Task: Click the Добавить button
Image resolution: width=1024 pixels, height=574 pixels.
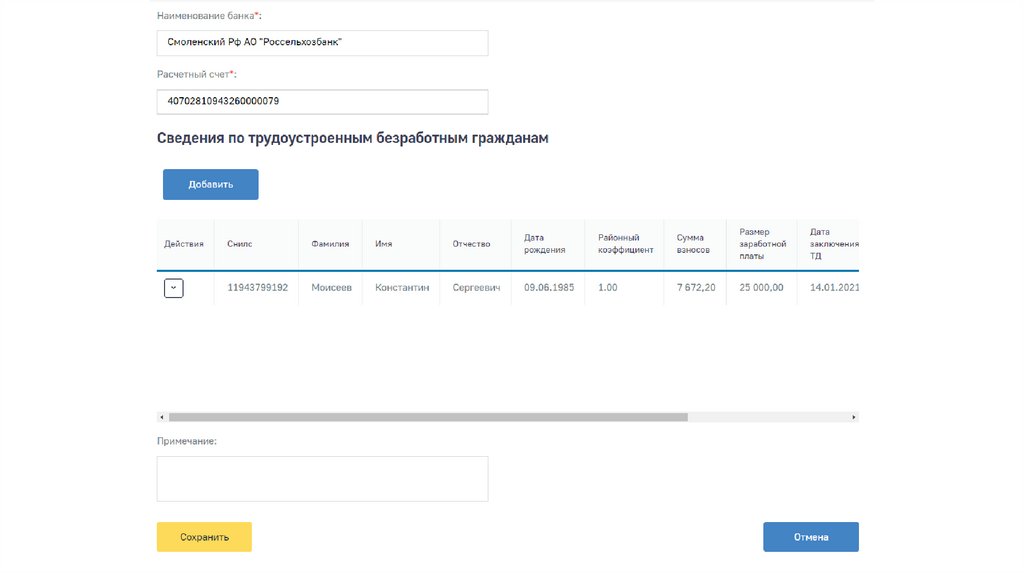Action: tap(211, 184)
